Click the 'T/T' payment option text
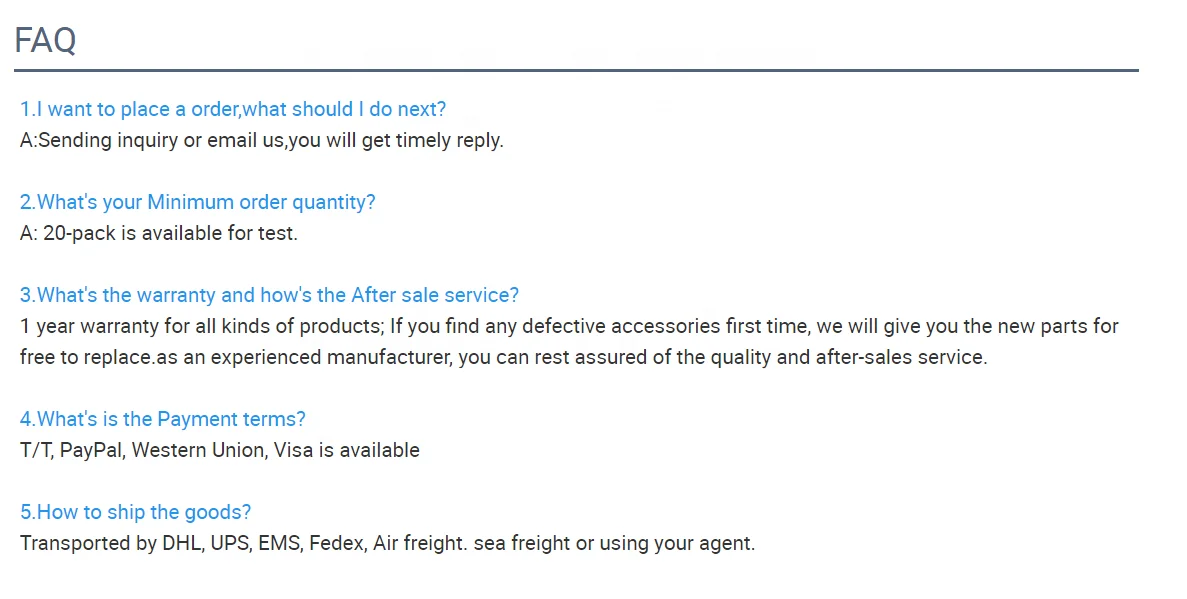The height and width of the screenshot is (599, 1187). click(x=36, y=450)
